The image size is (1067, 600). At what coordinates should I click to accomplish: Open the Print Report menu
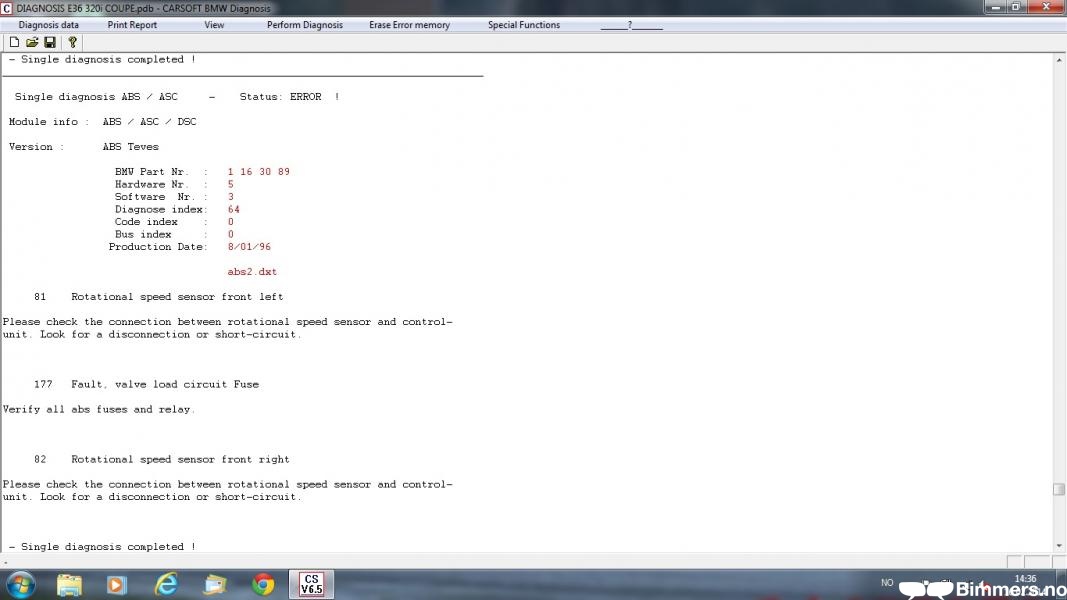[132, 24]
